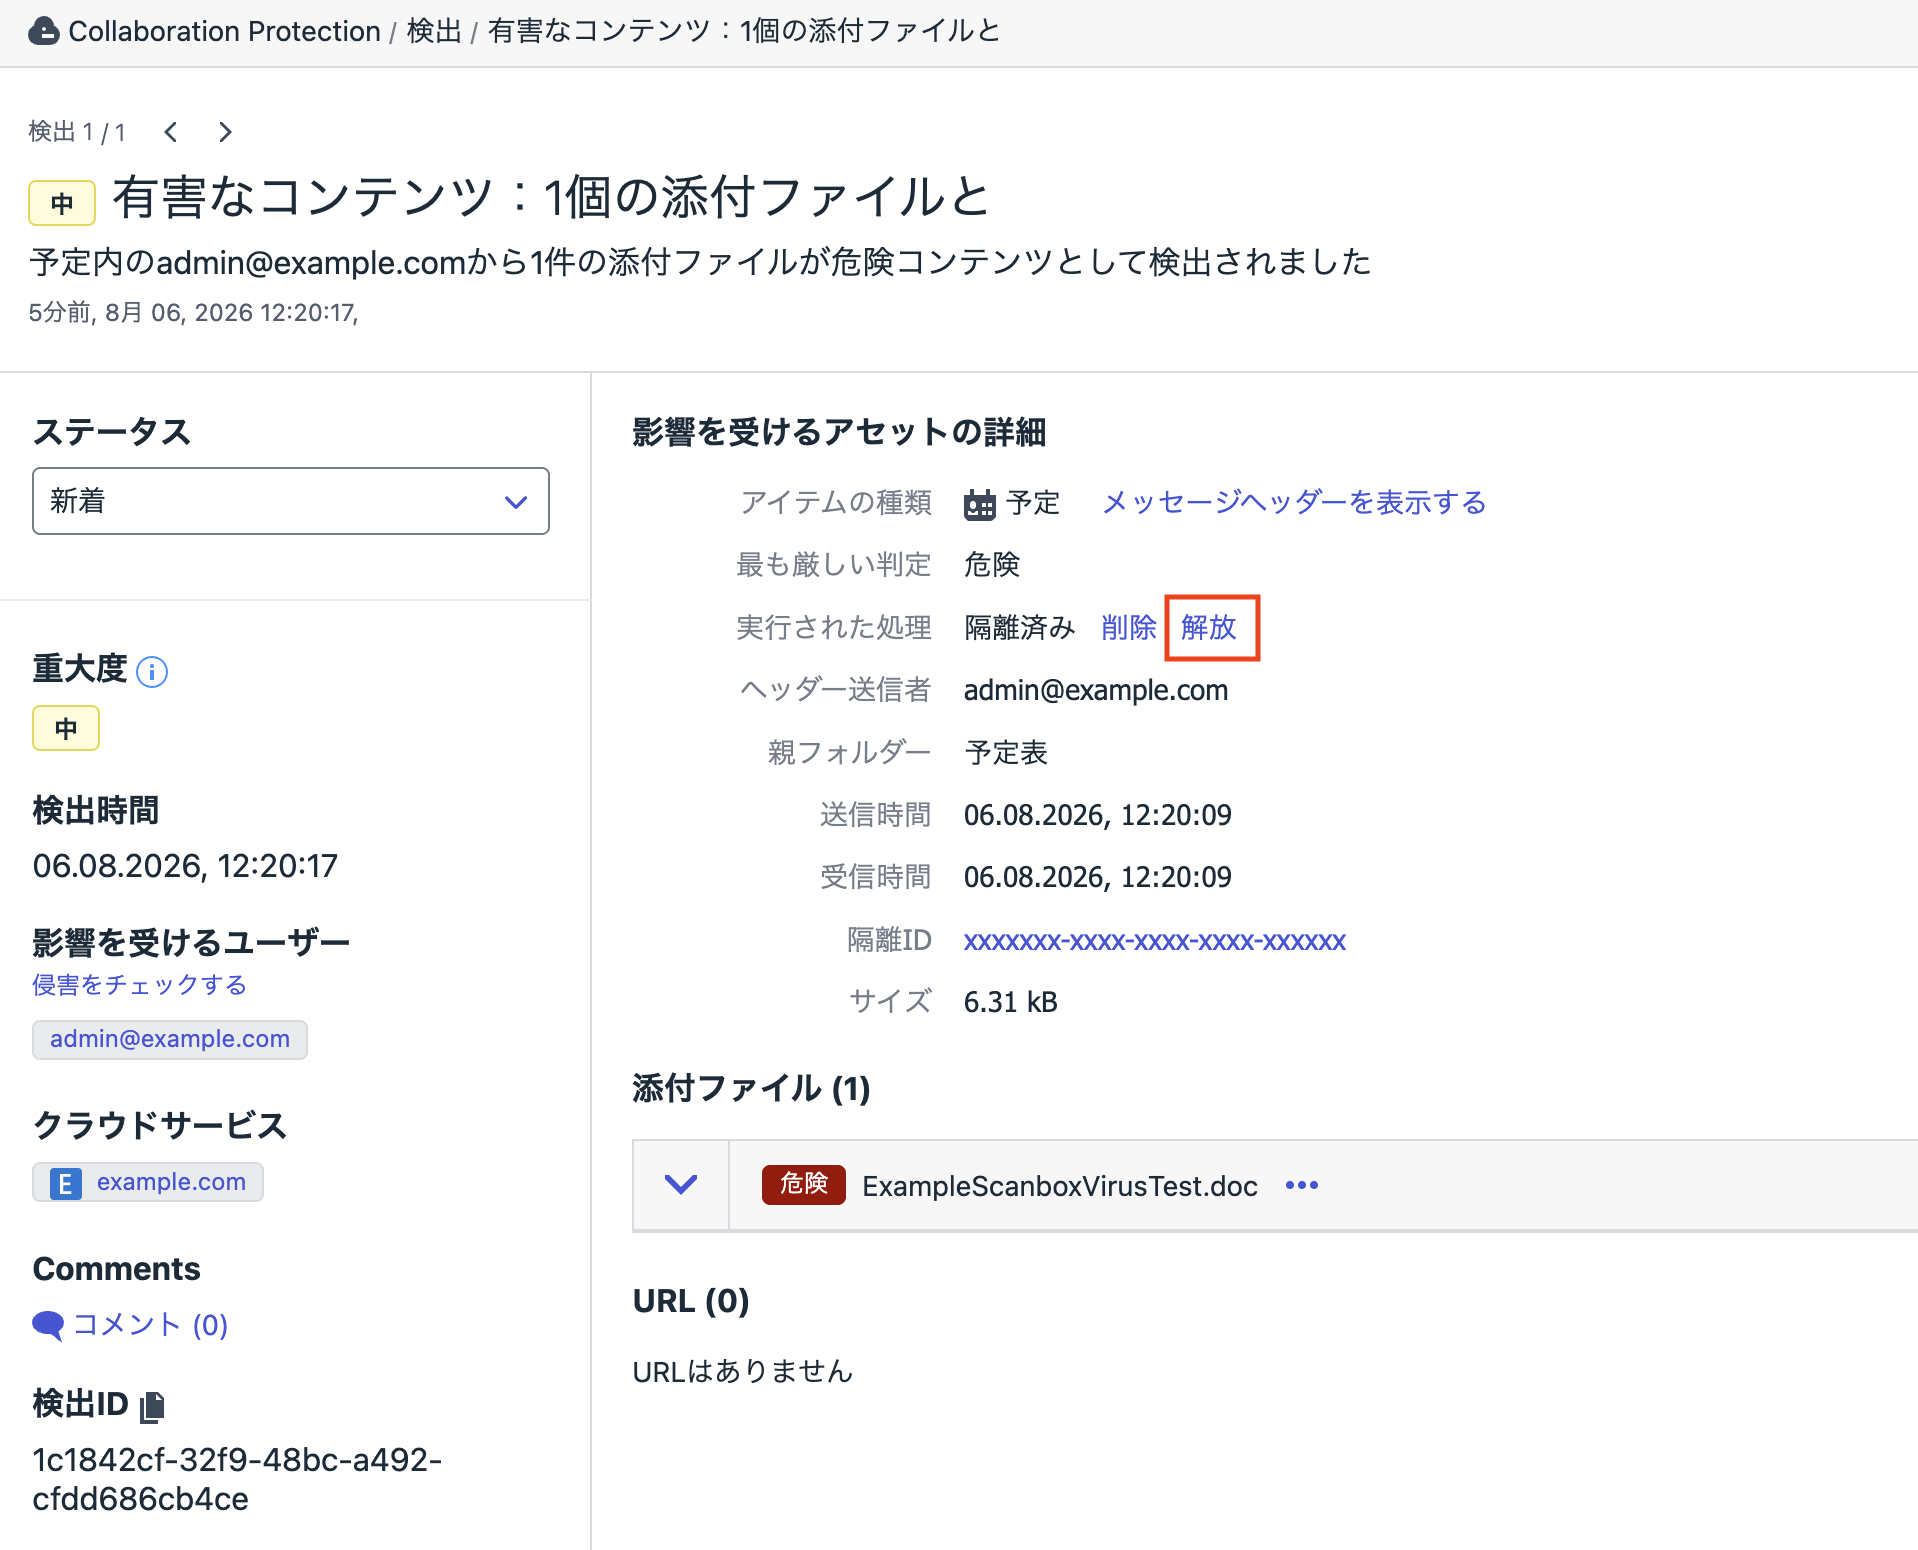Click the Collaboration Protection cloud icon
Screen dimensions: 1918x1550
[x=43, y=31]
